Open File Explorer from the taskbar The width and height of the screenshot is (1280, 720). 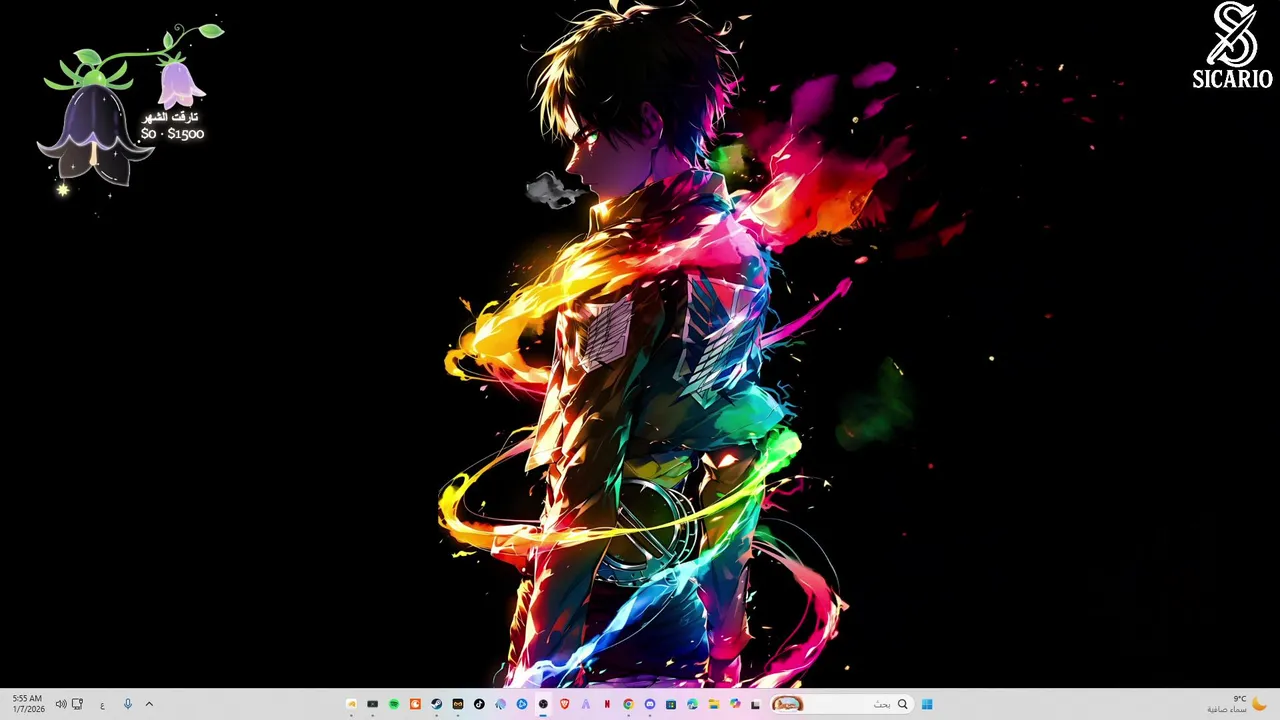(714, 704)
